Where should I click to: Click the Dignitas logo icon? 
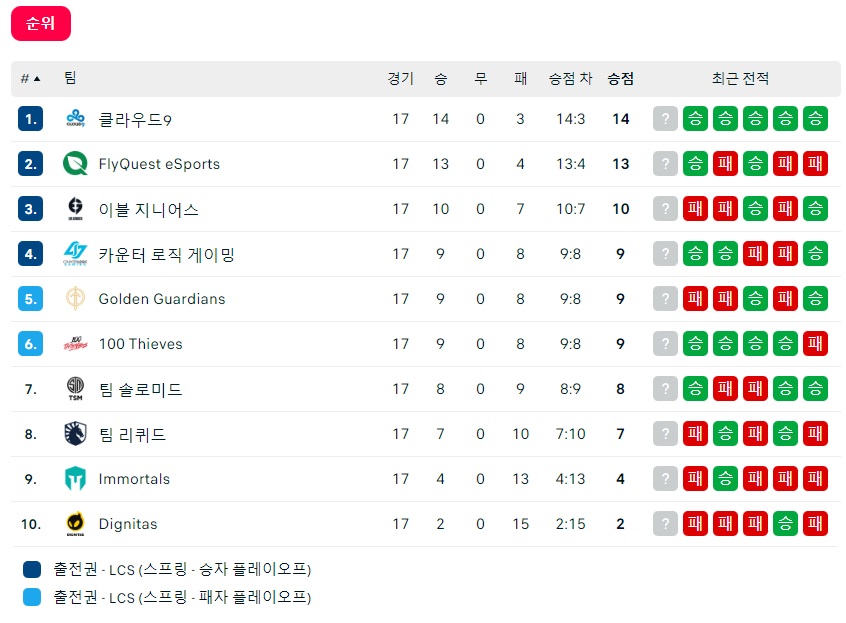click(76, 524)
